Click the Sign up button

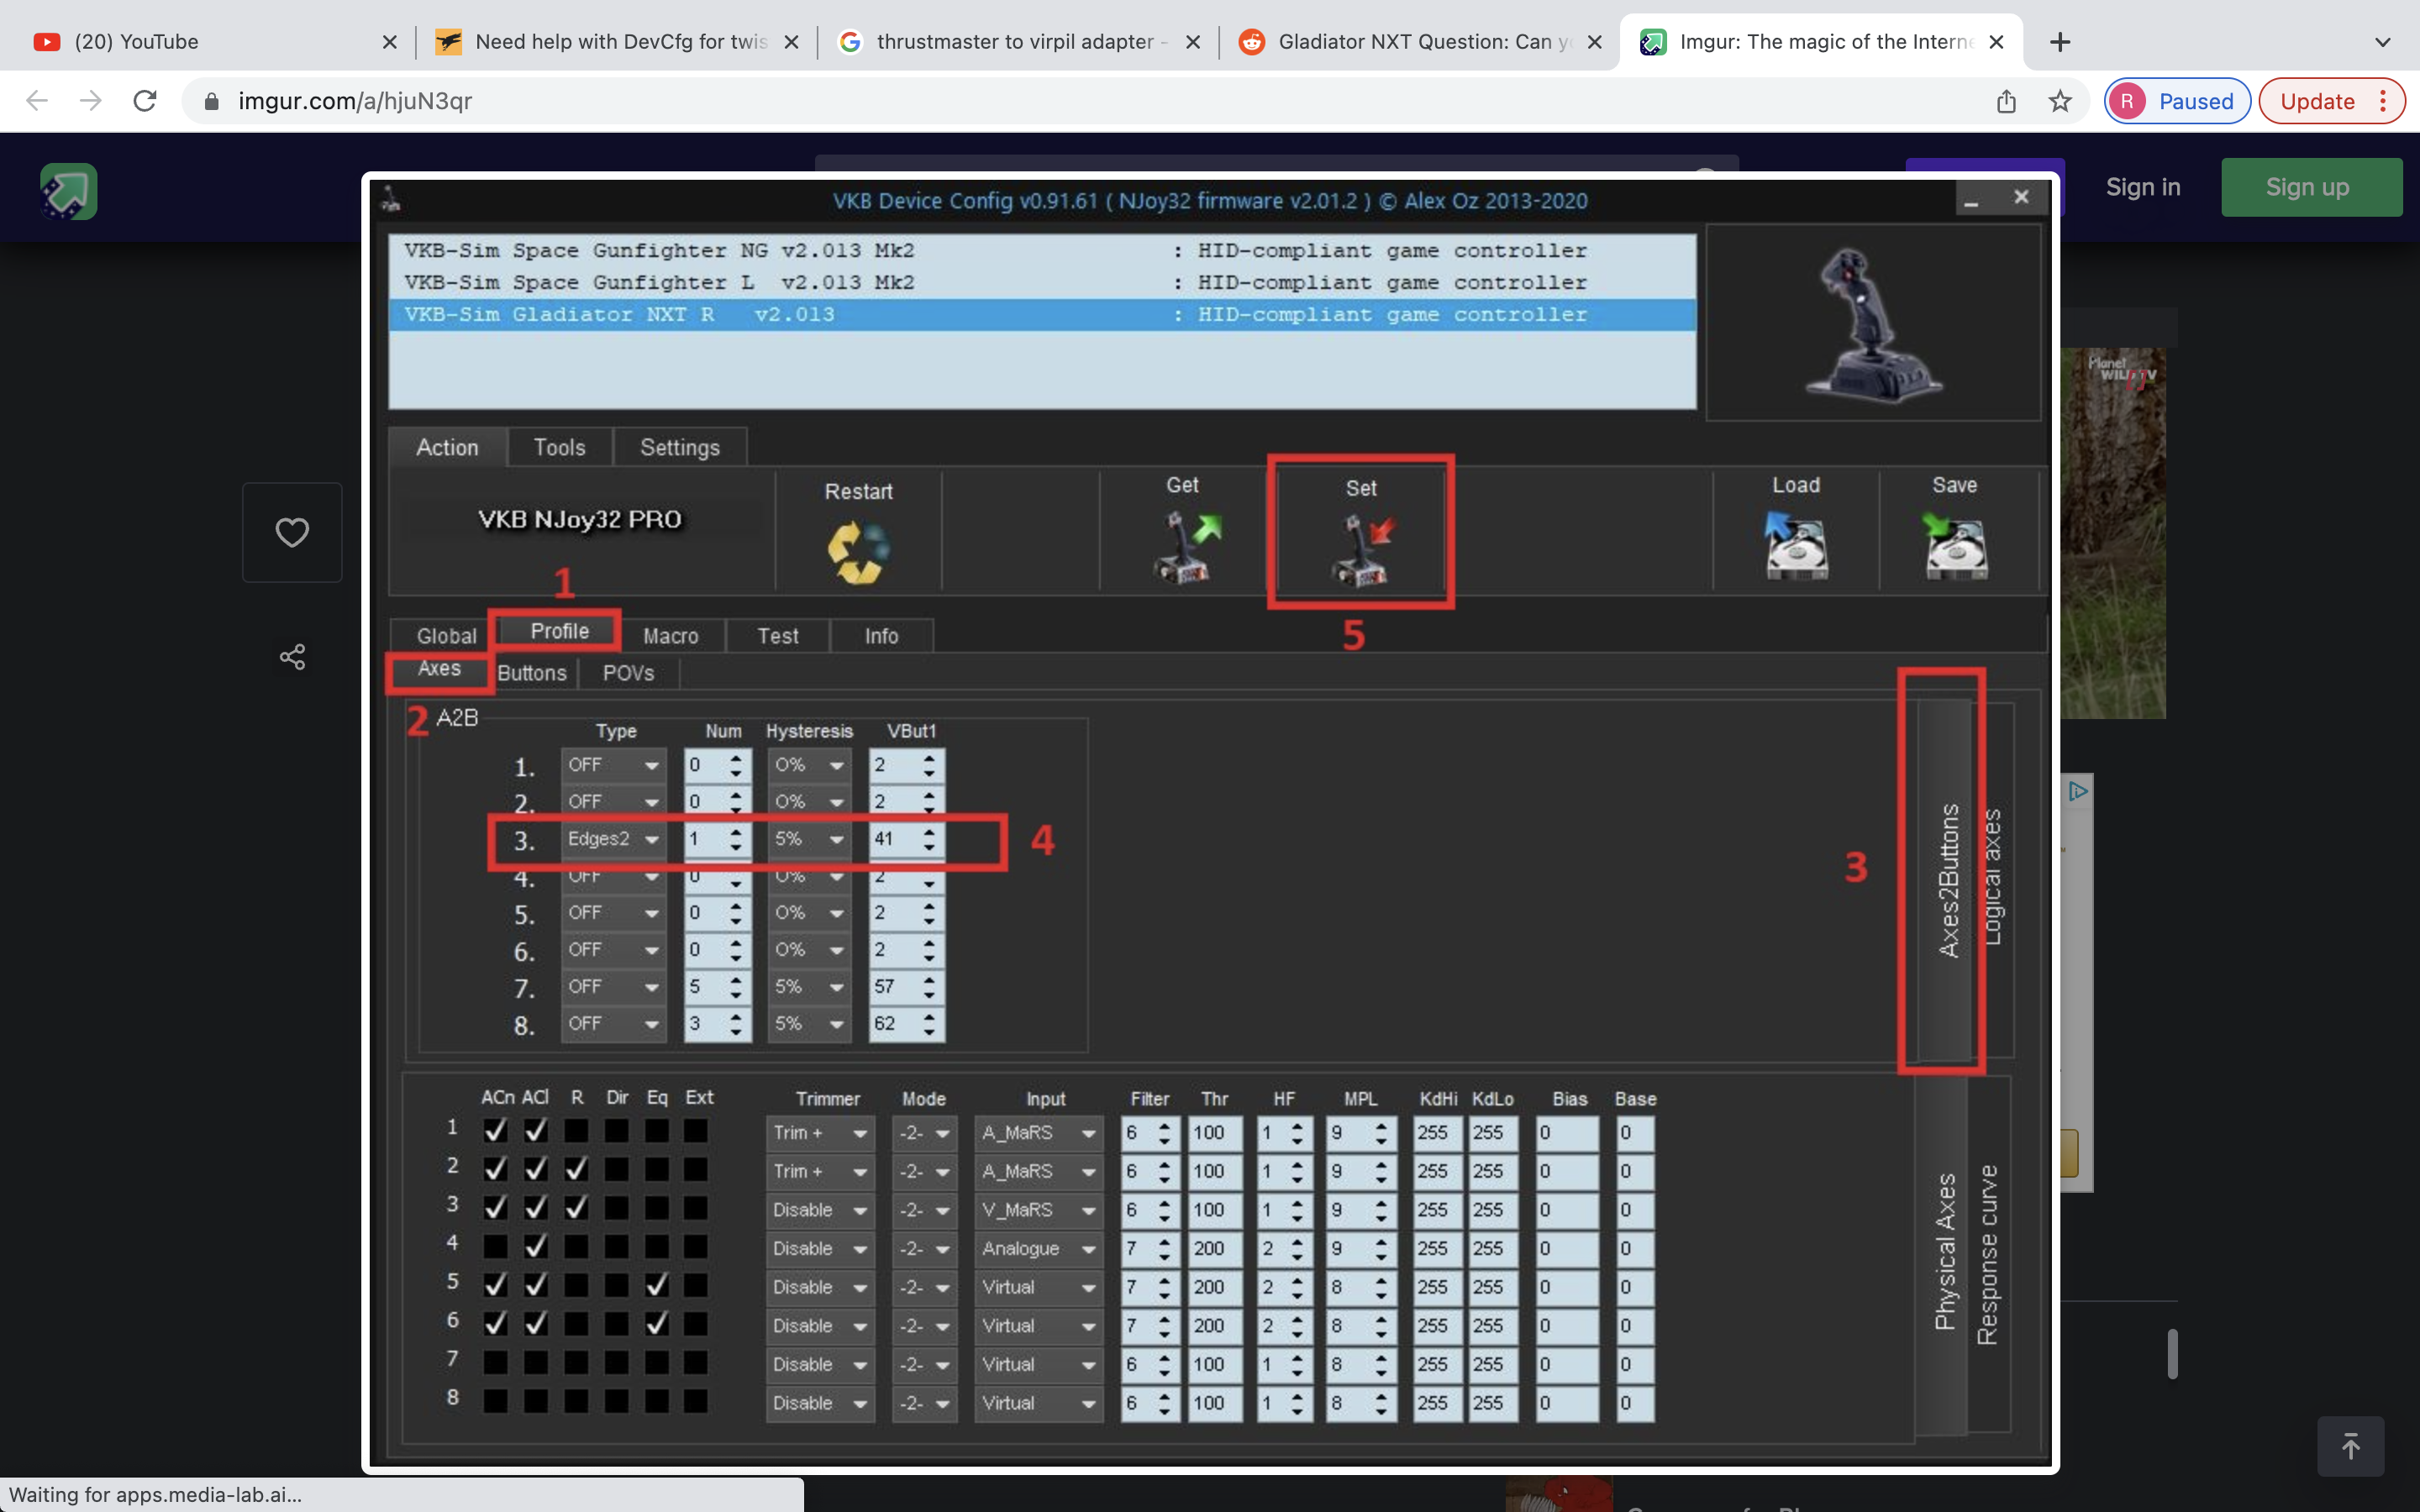pyautogui.click(x=2310, y=187)
